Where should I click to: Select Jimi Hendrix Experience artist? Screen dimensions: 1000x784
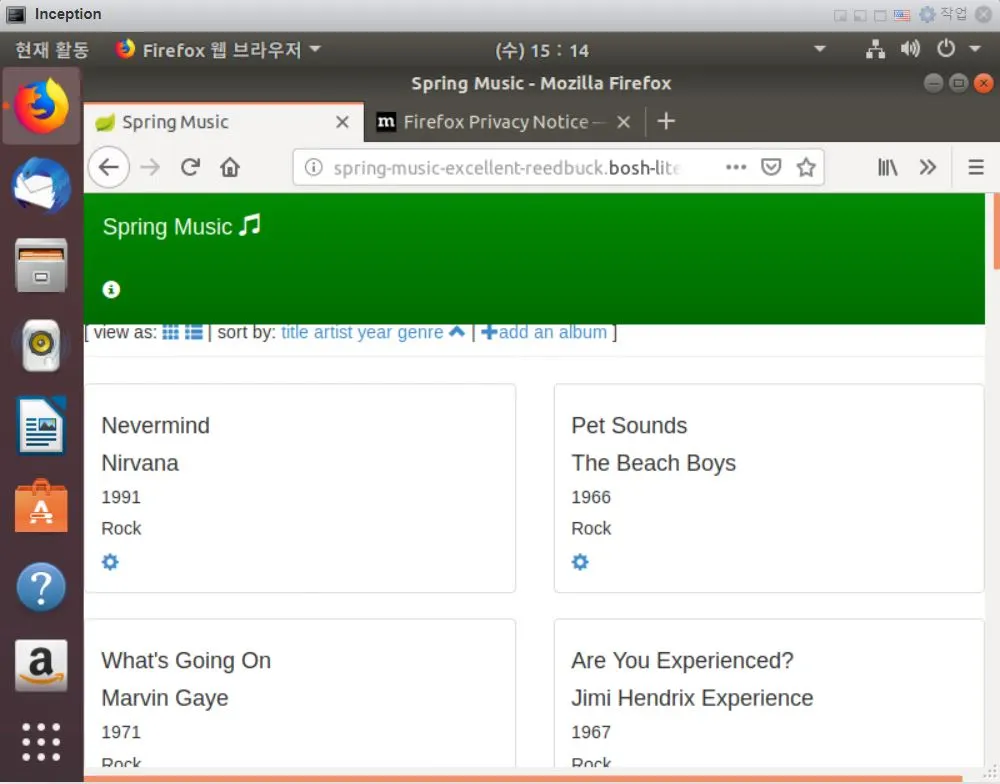(x=692, y=699)
